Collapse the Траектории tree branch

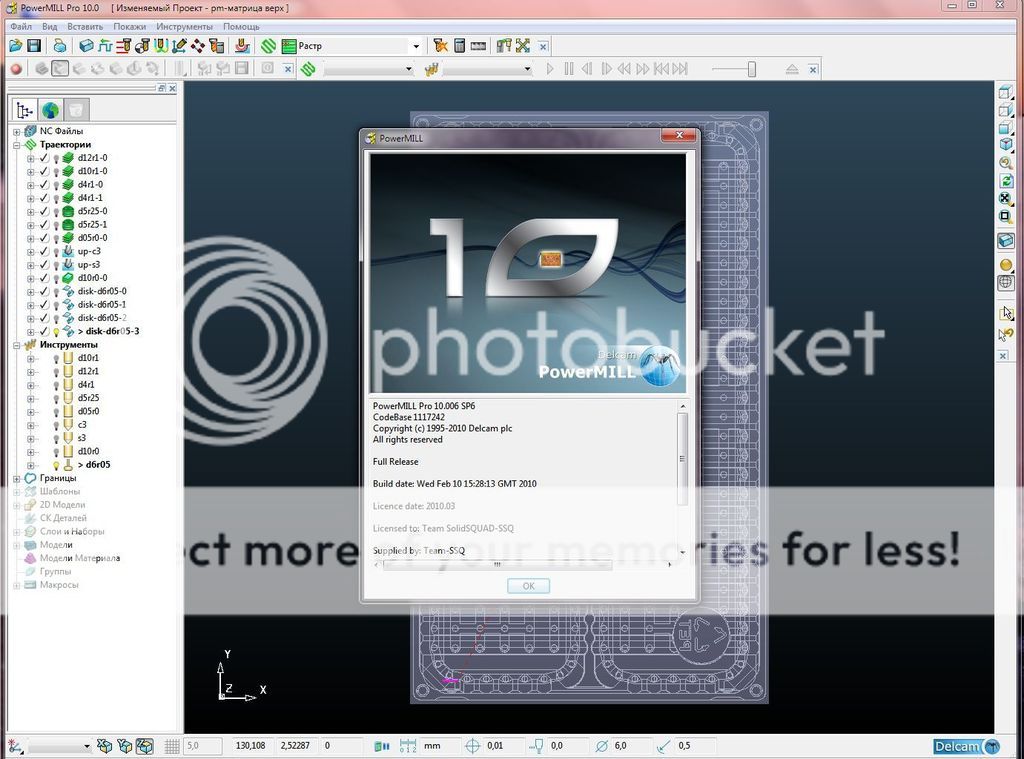(17, 145)
